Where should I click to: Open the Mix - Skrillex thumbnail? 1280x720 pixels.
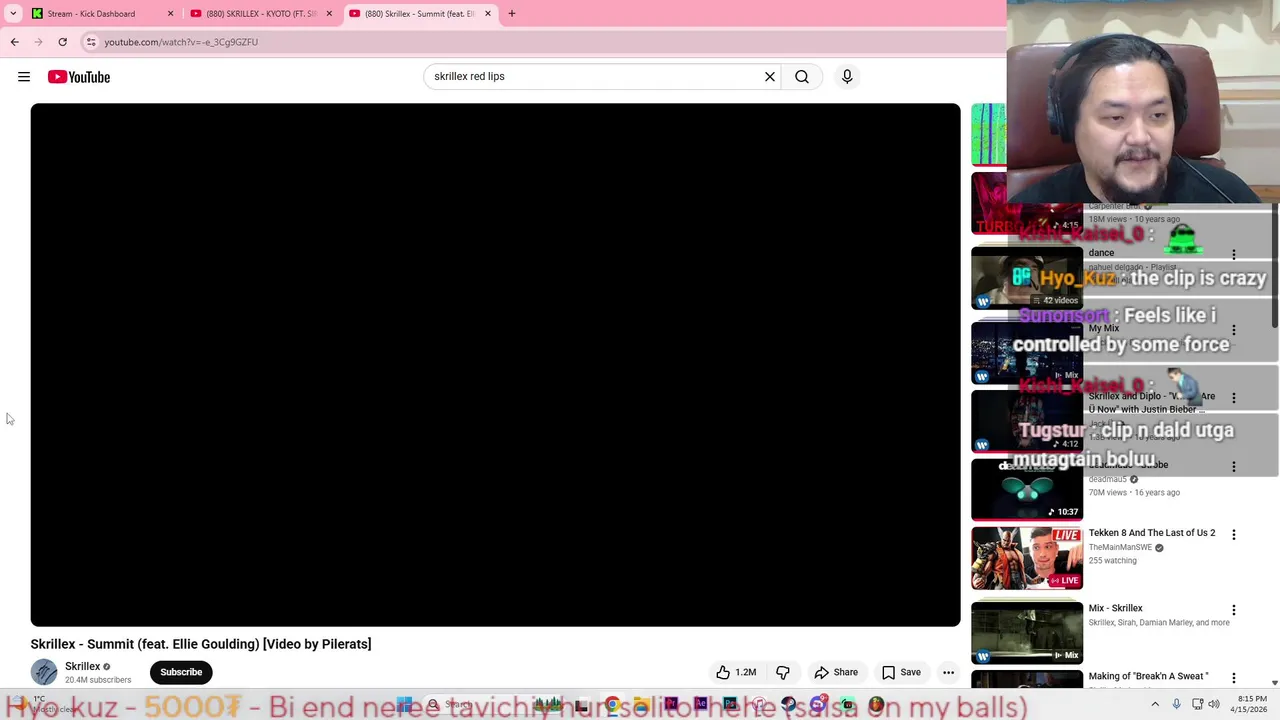[x=1026, y=633]
